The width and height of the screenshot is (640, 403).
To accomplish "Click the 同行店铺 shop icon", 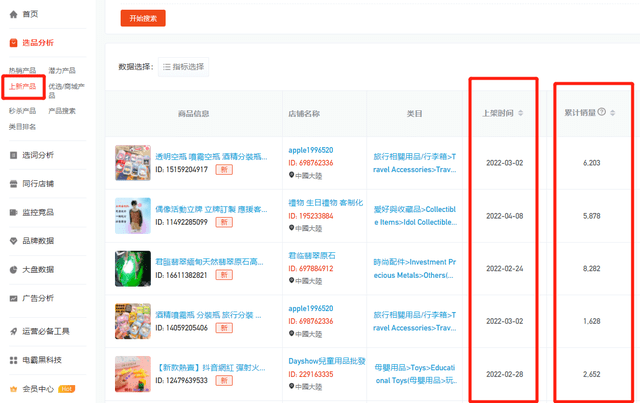I will (x=13, y=184).
